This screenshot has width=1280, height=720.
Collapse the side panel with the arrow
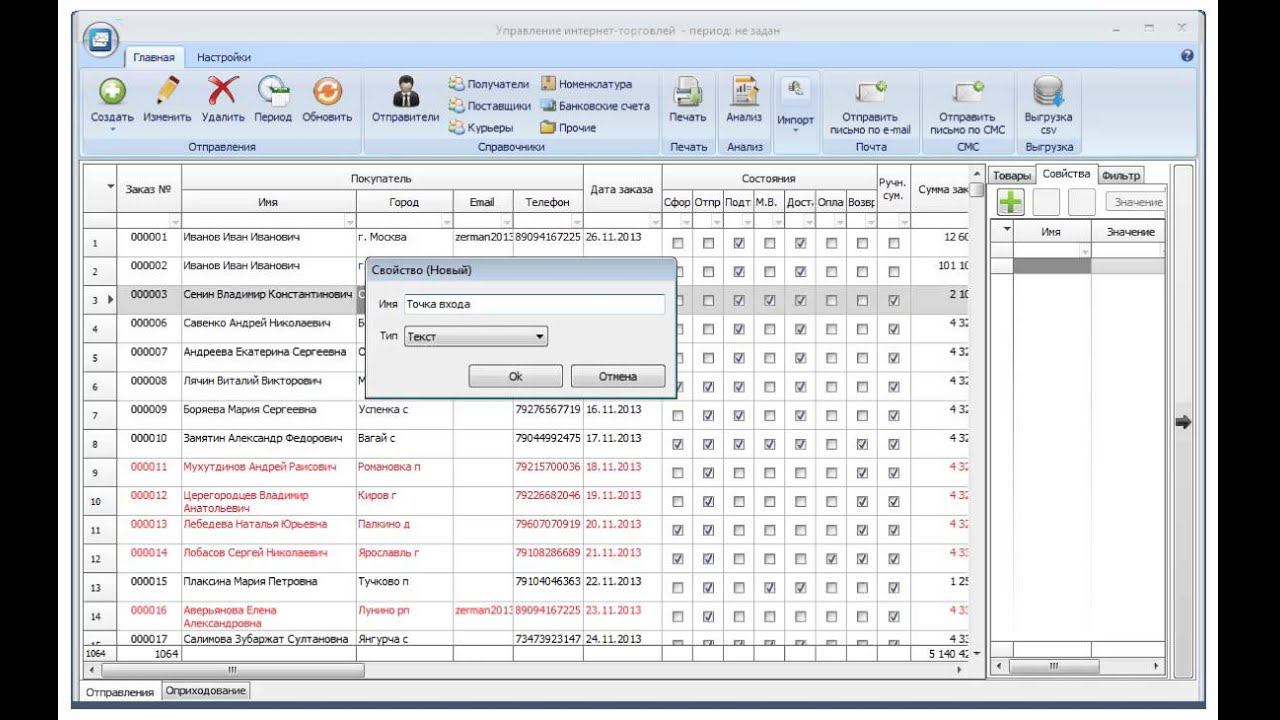1183,423
